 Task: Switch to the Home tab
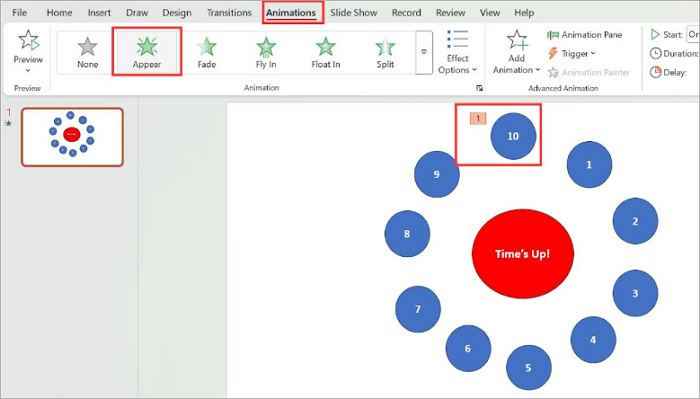pos(59,12)
